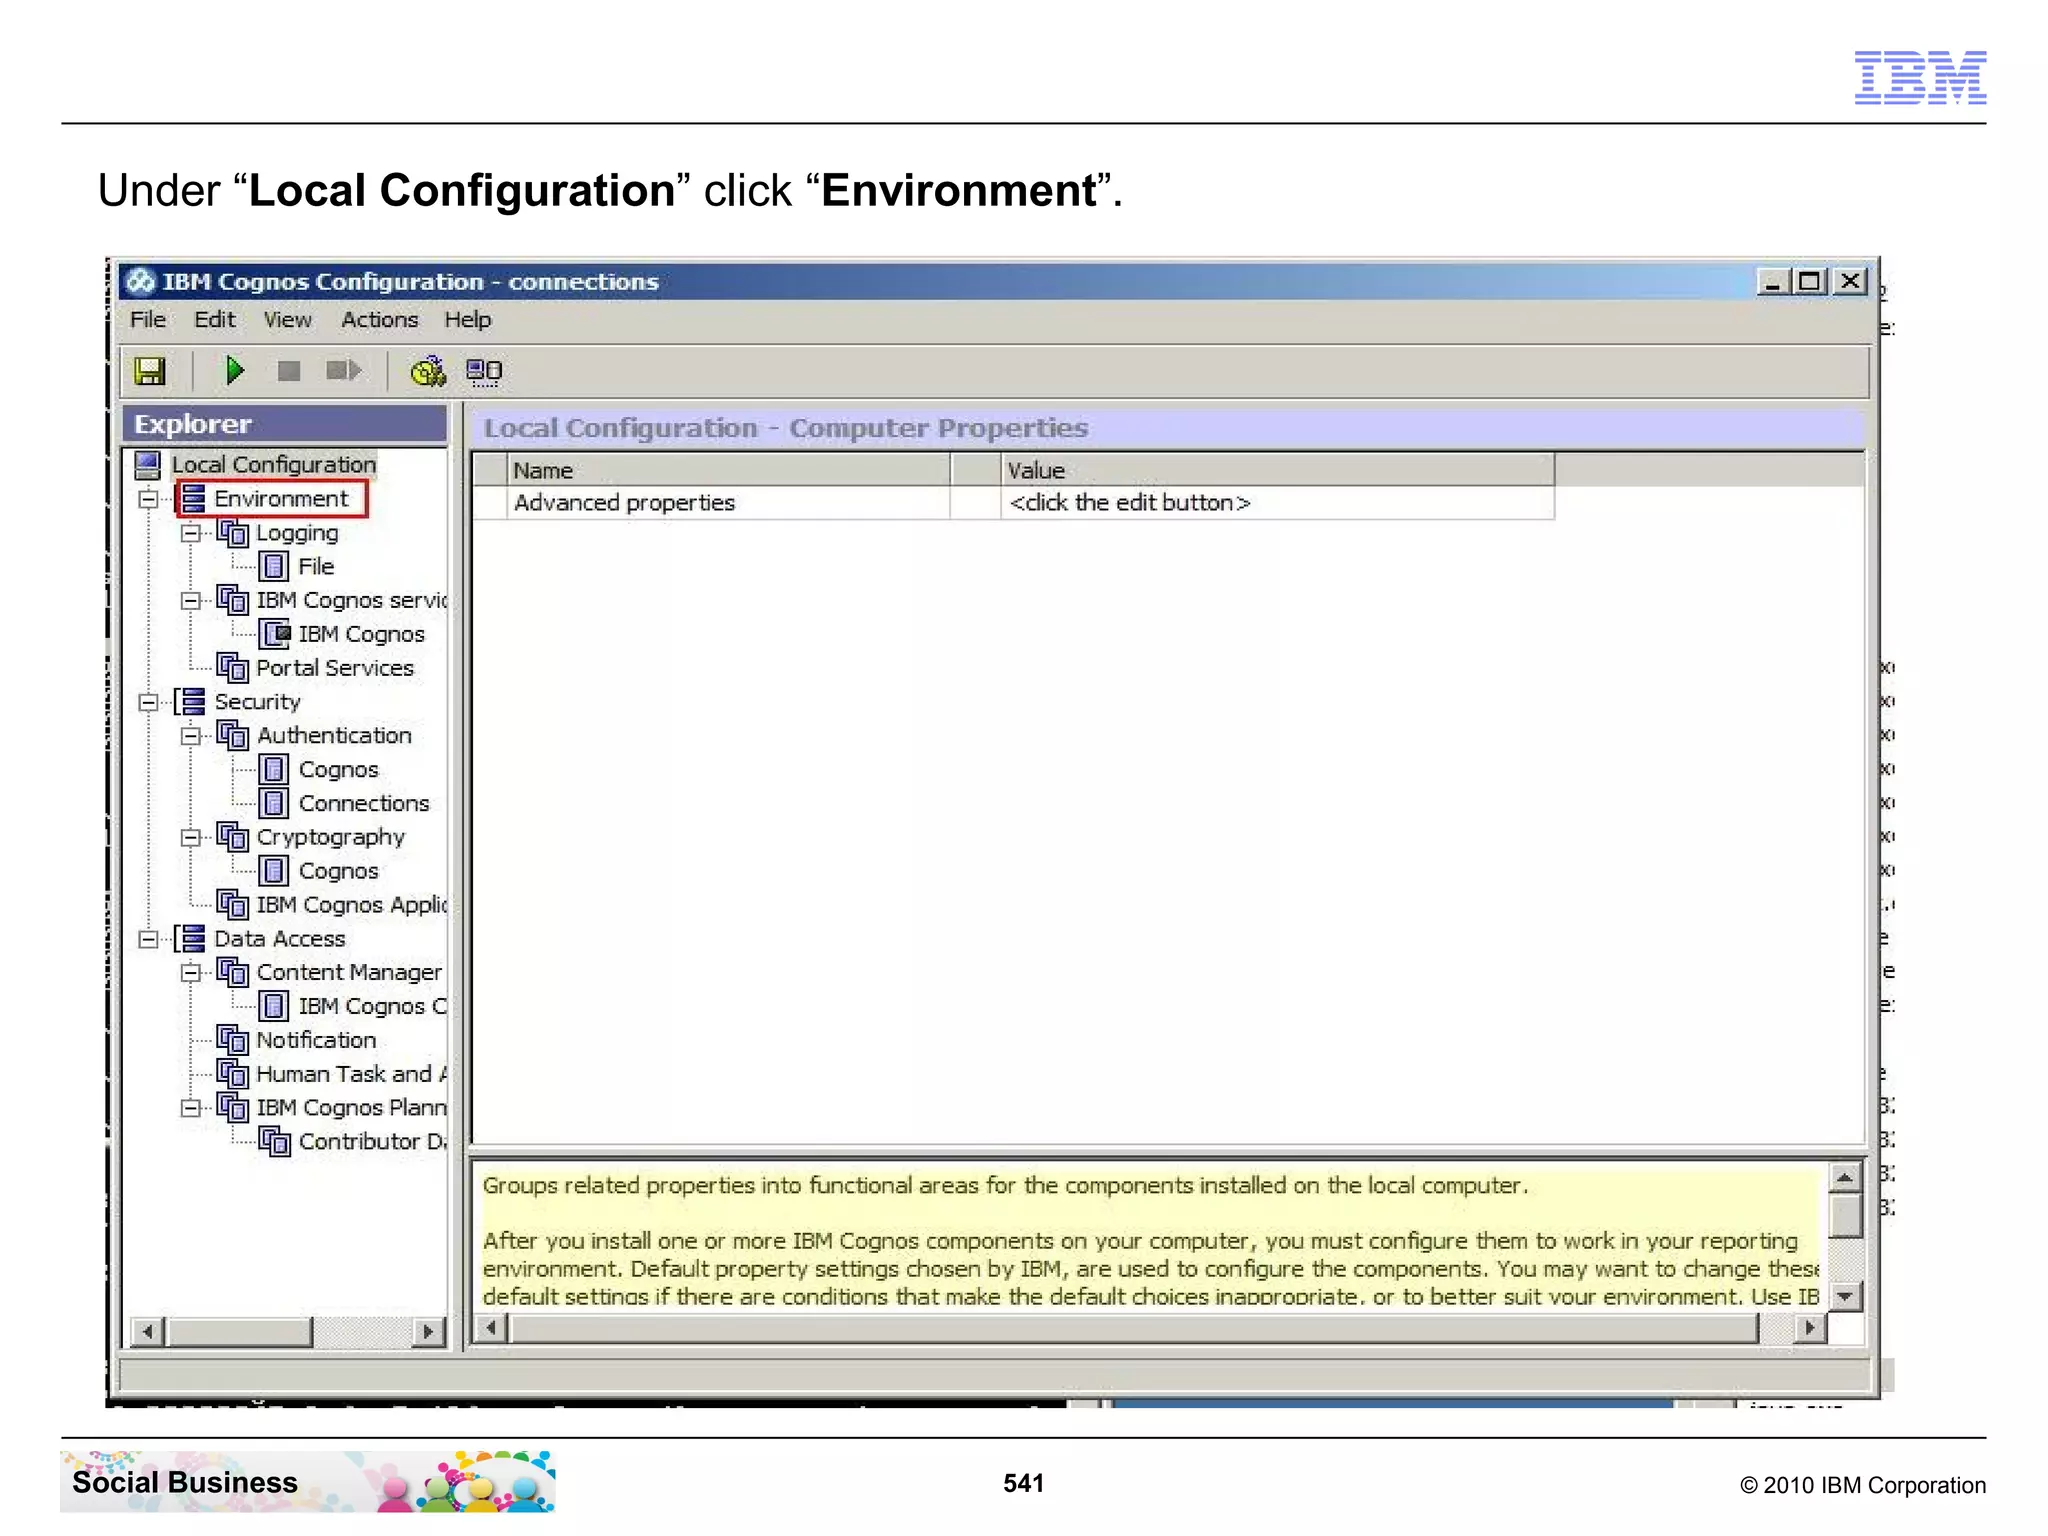Click the Portal Services node icon
The height and width of the screenshot is (1536, 2048).
tap(233, 668)
